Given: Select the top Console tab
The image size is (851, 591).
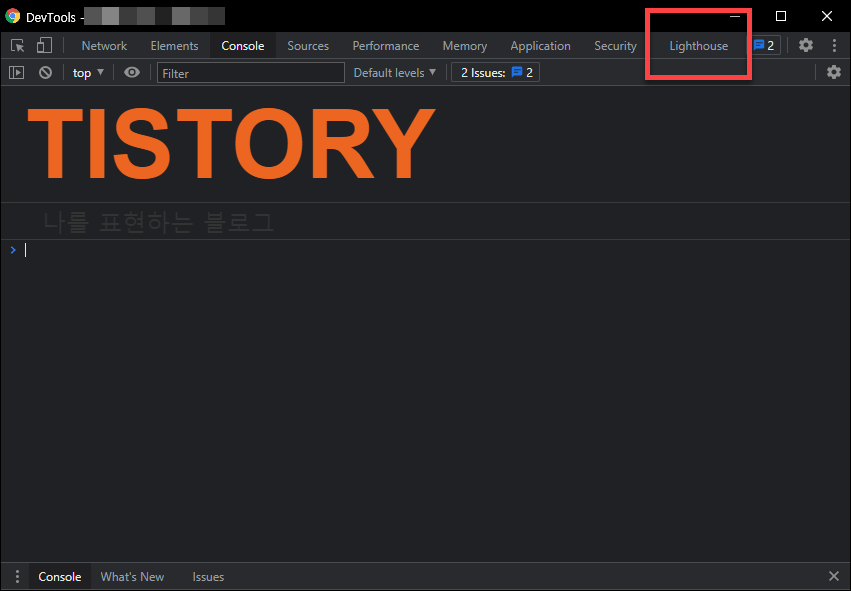Looking at the screenshot, I should click(x=243, y=46).
